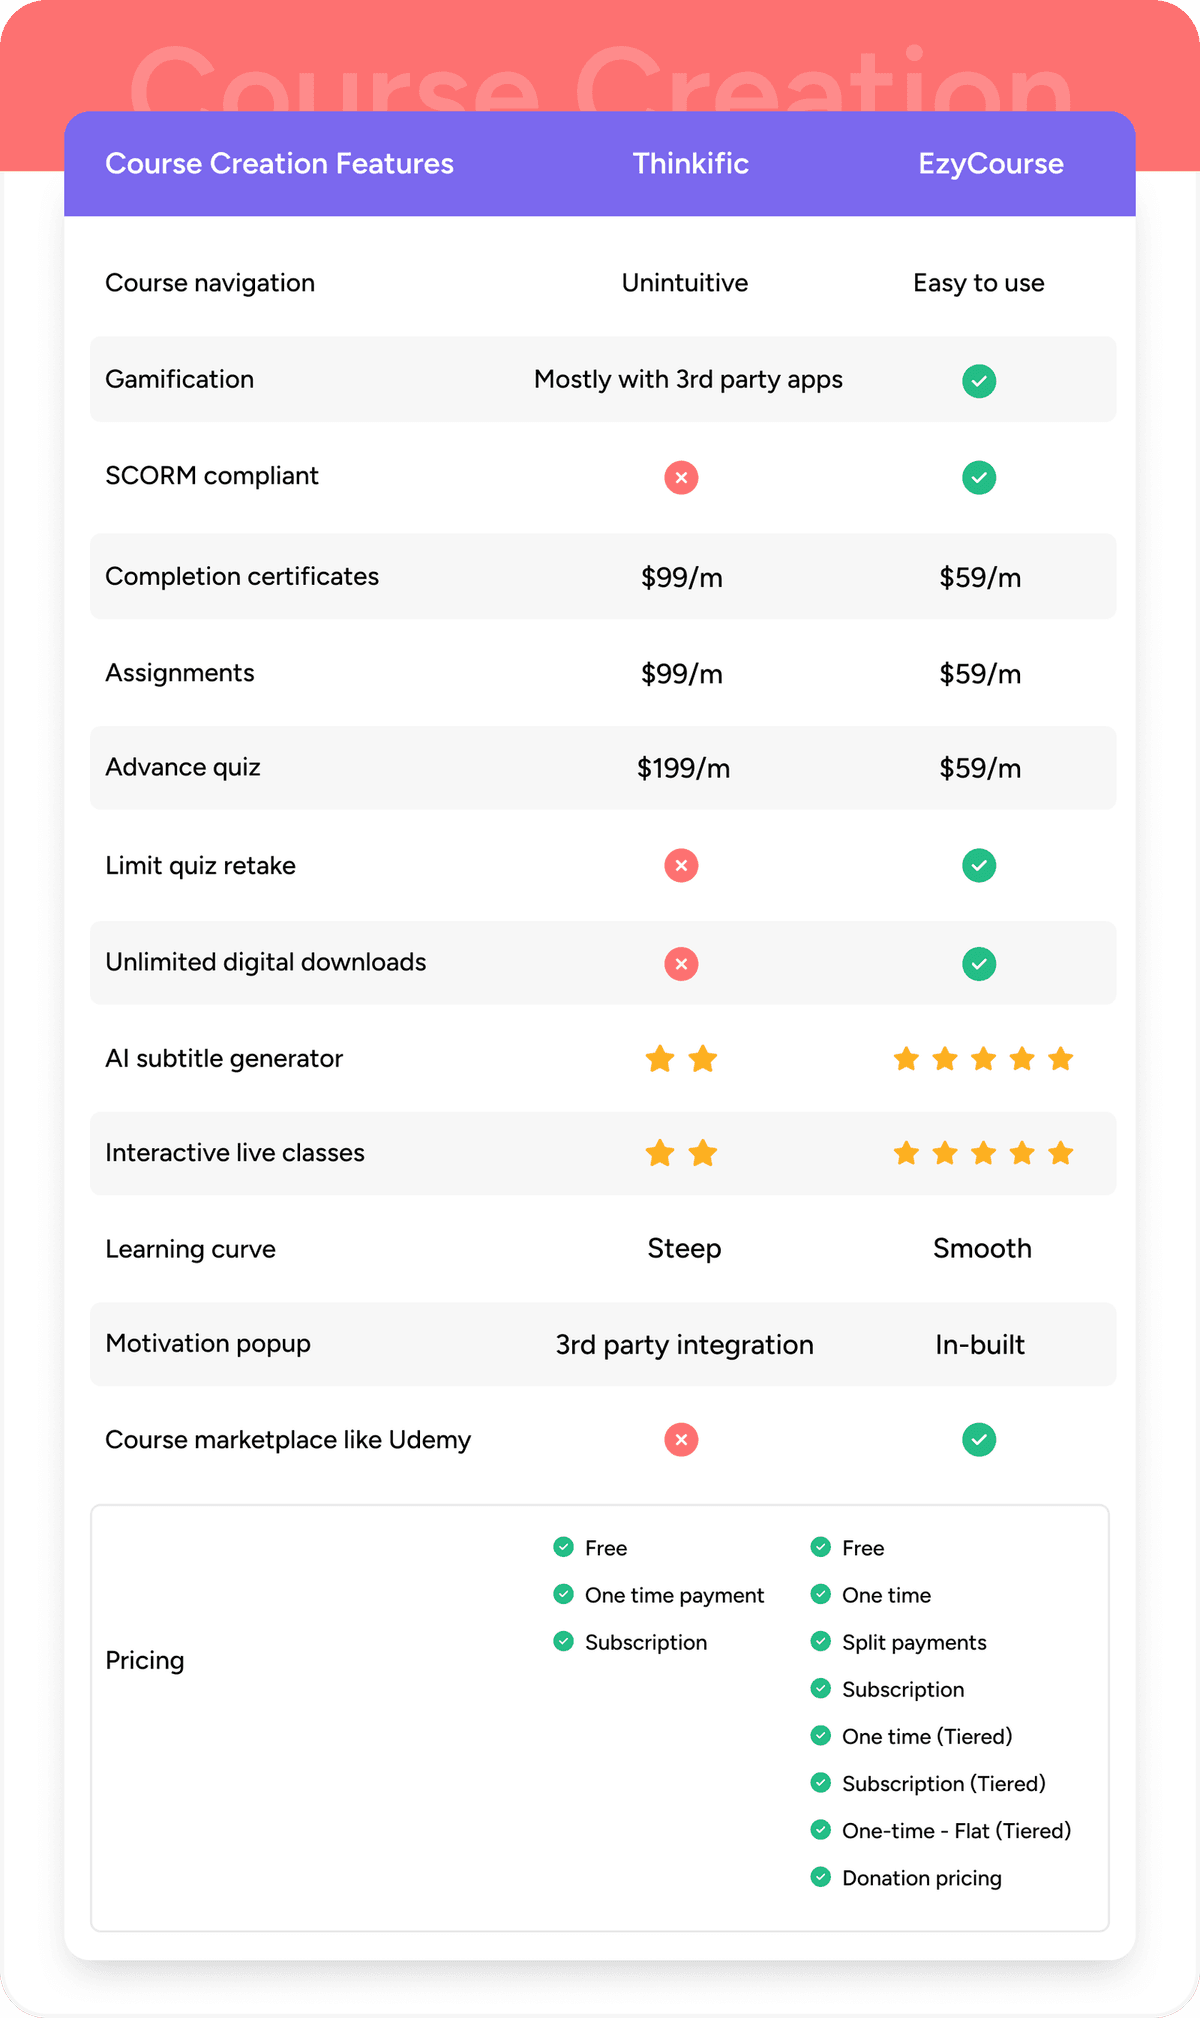This screenshot has width=1200, height=2018.
Task: Click the check next to Split payments
Action: [x=821, y=1641]
